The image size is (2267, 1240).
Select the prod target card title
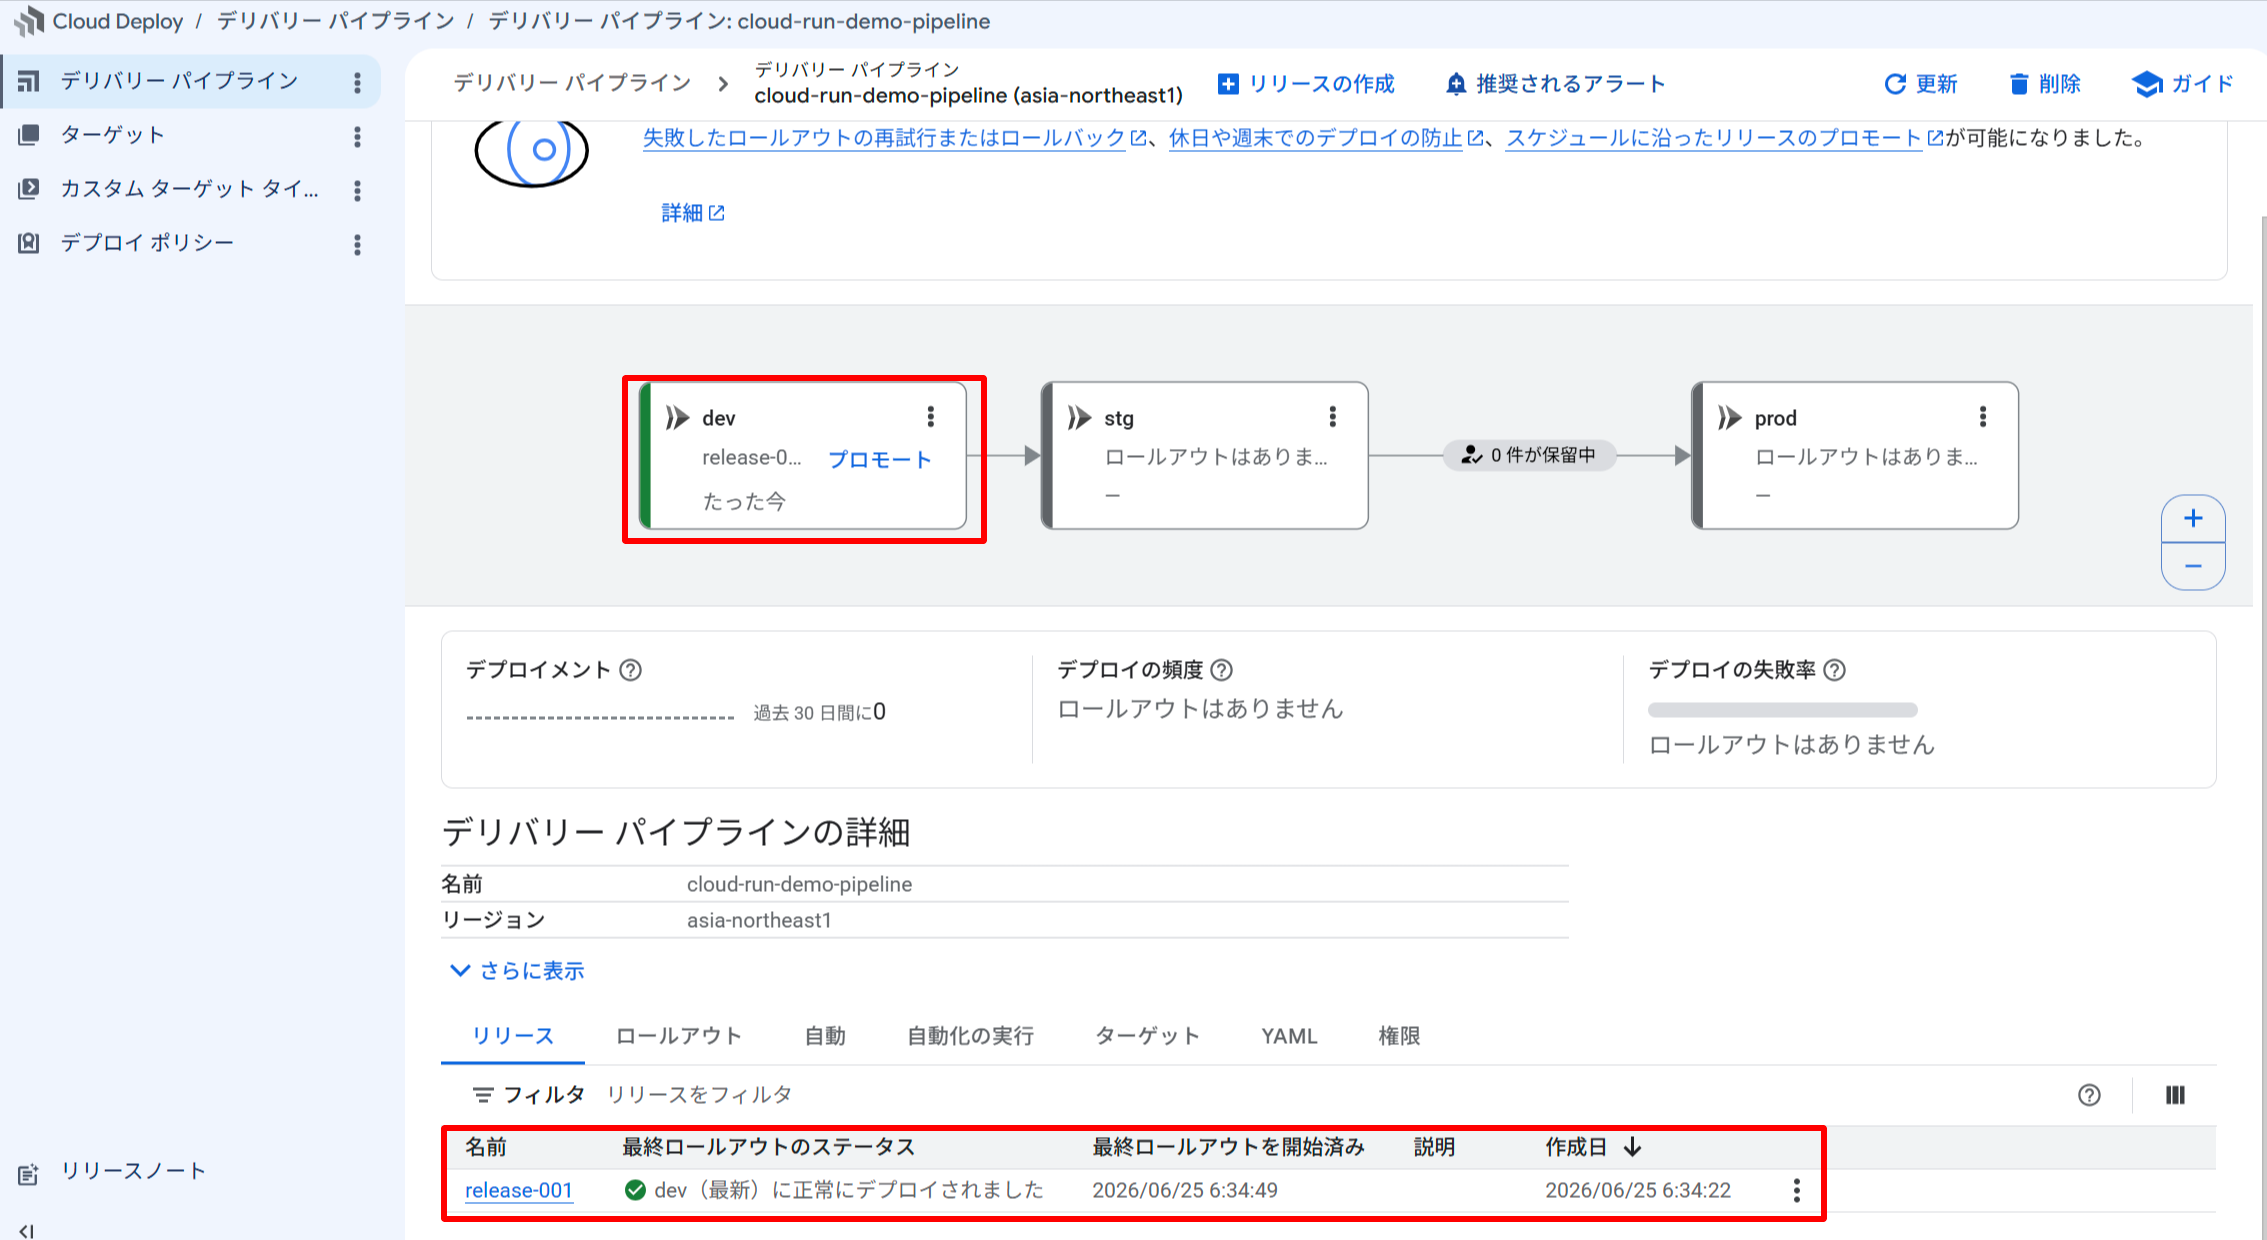pyautogui.click(x=1776, y=418)
